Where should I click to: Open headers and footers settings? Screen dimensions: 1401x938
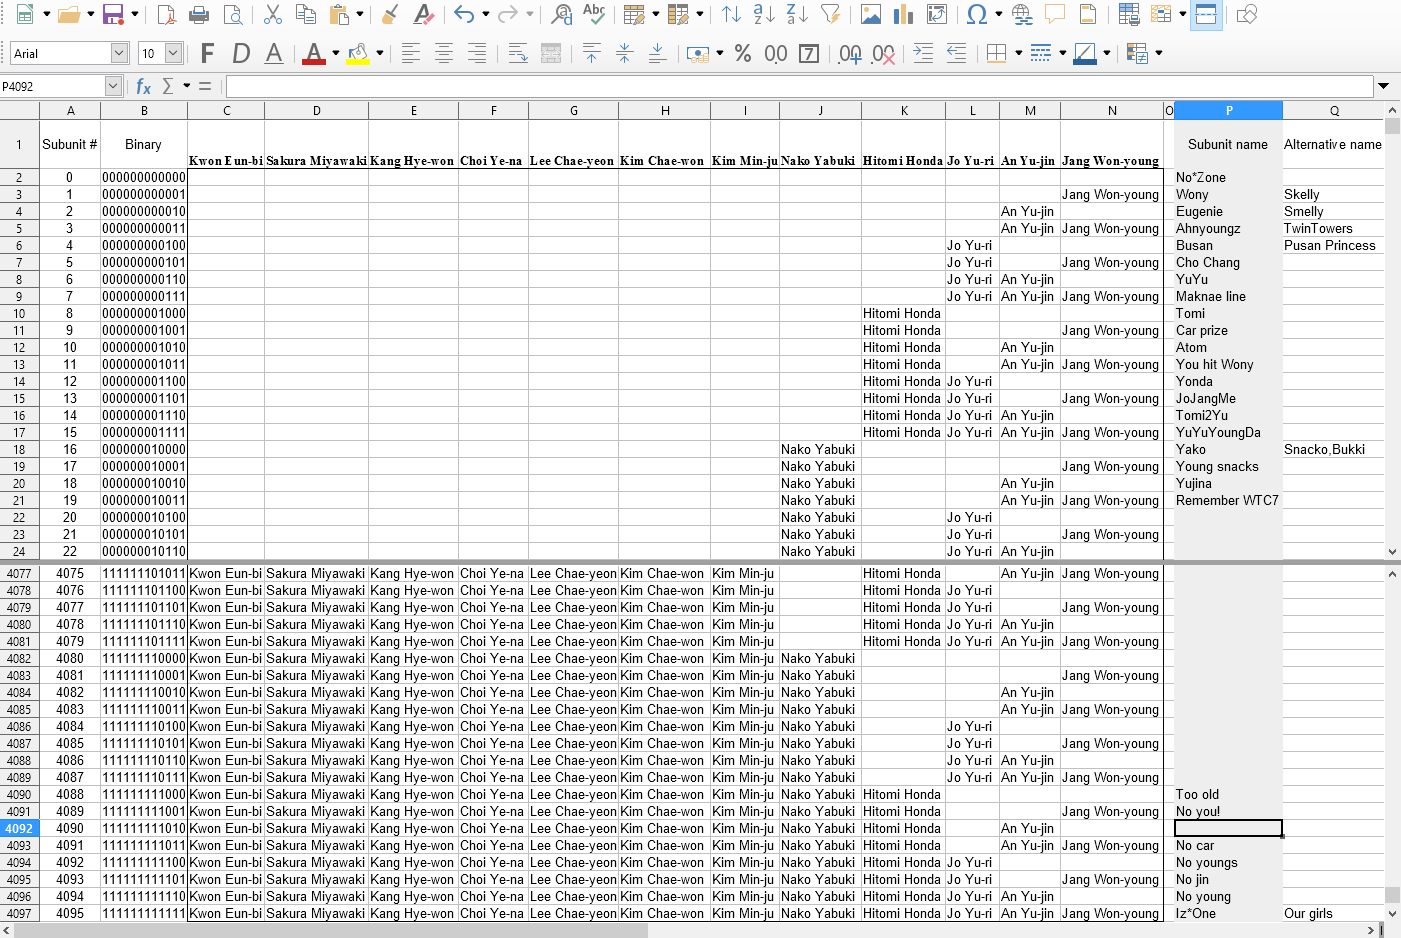pos(1088,14)
